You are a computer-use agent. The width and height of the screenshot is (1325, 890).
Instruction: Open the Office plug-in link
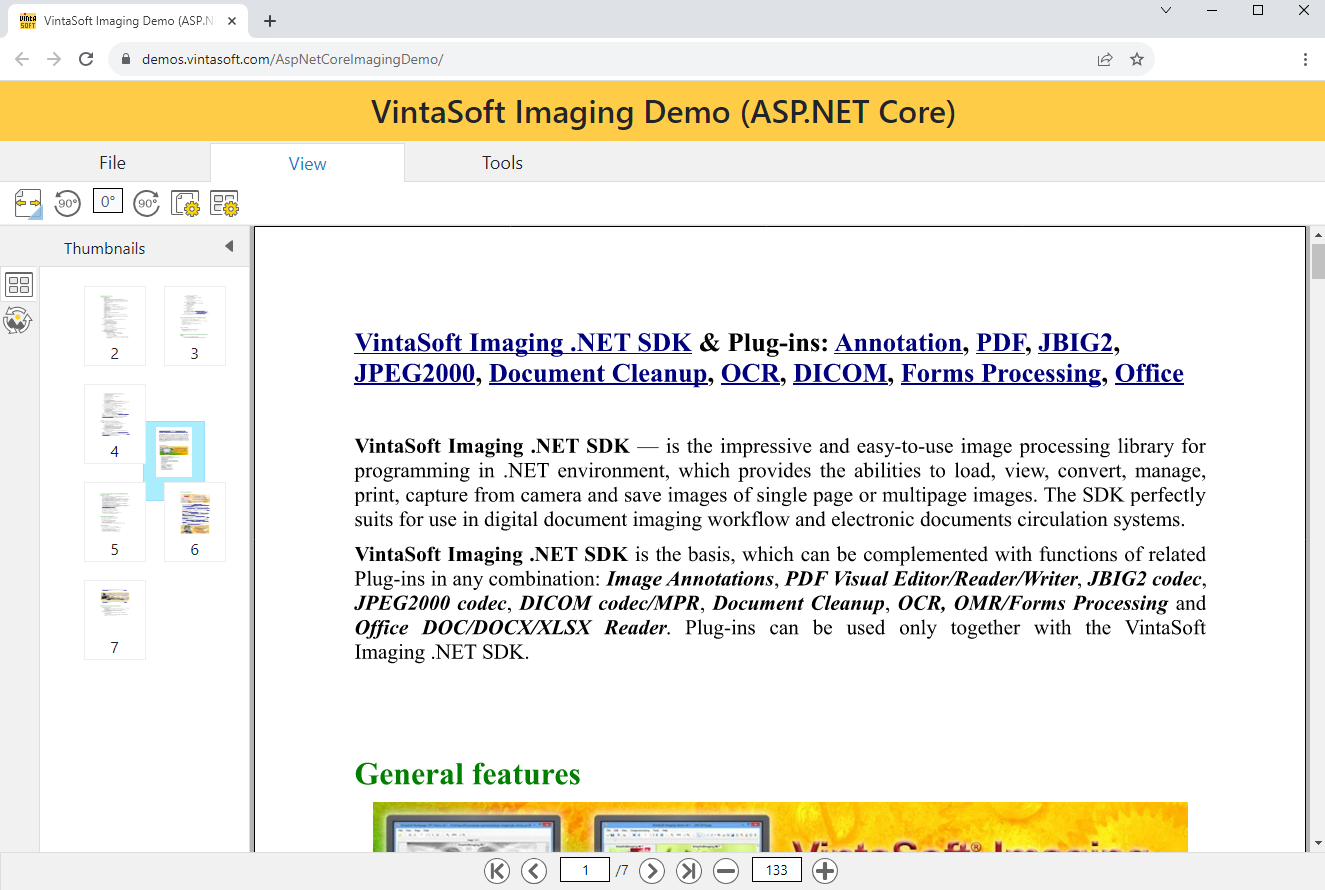point(1149,373)
